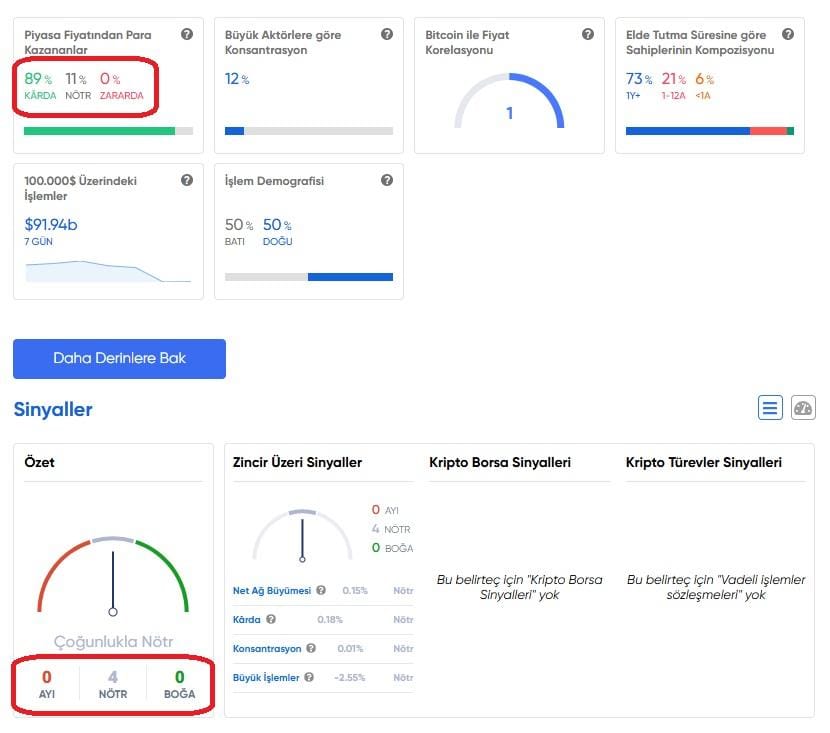
Task: Click the holder composition color bar
Action: click(709, 131)
